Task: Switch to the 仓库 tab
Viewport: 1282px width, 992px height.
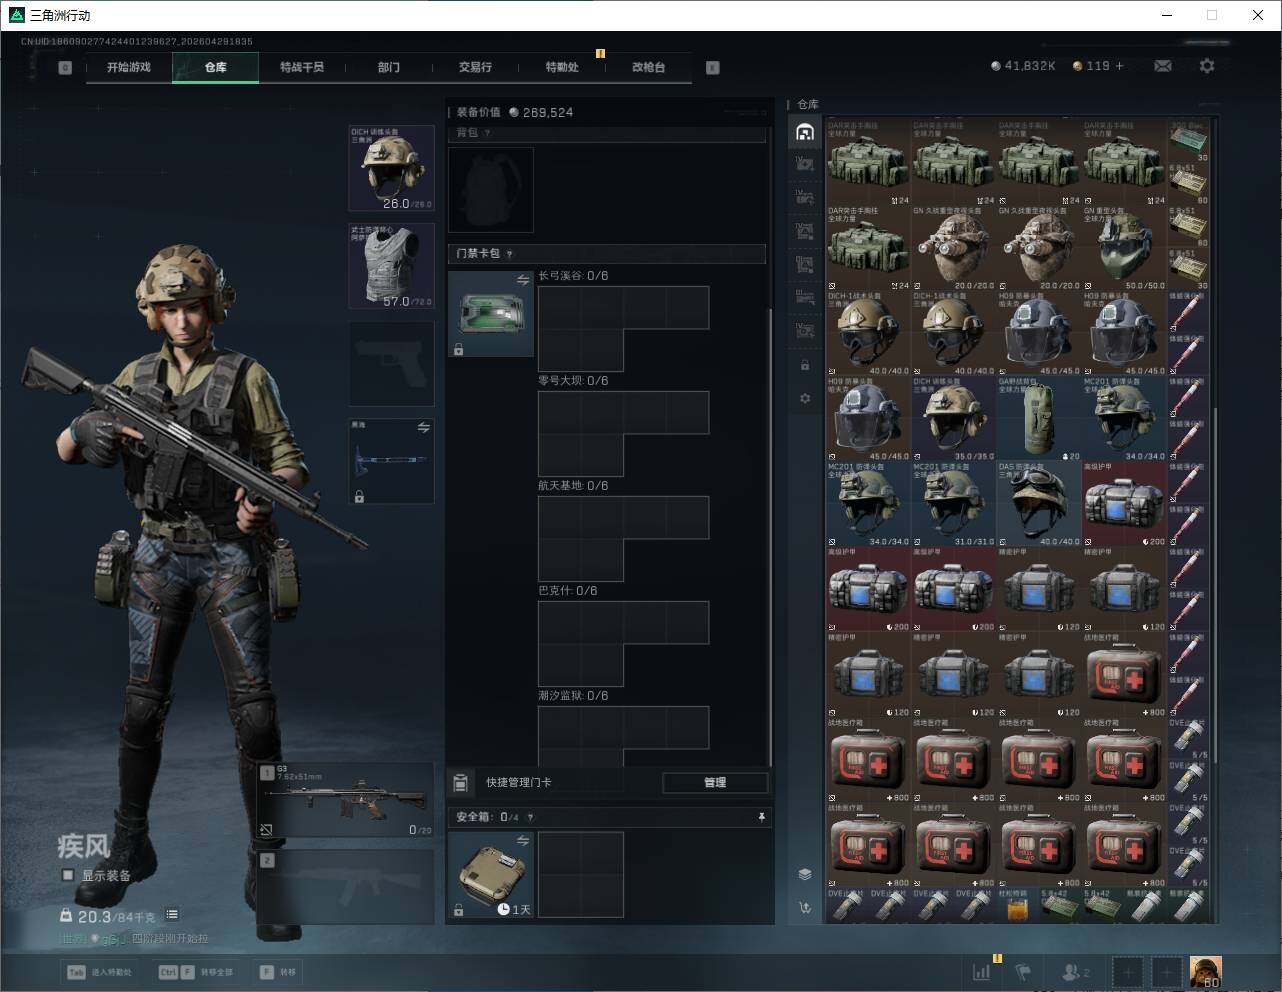Action: [216, 67]
